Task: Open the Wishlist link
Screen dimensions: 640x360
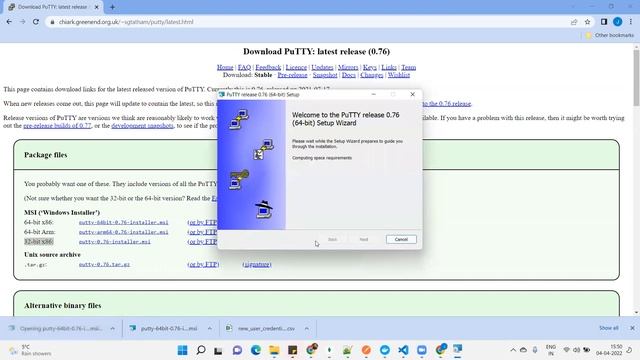Action: click(x=399, y=75)
